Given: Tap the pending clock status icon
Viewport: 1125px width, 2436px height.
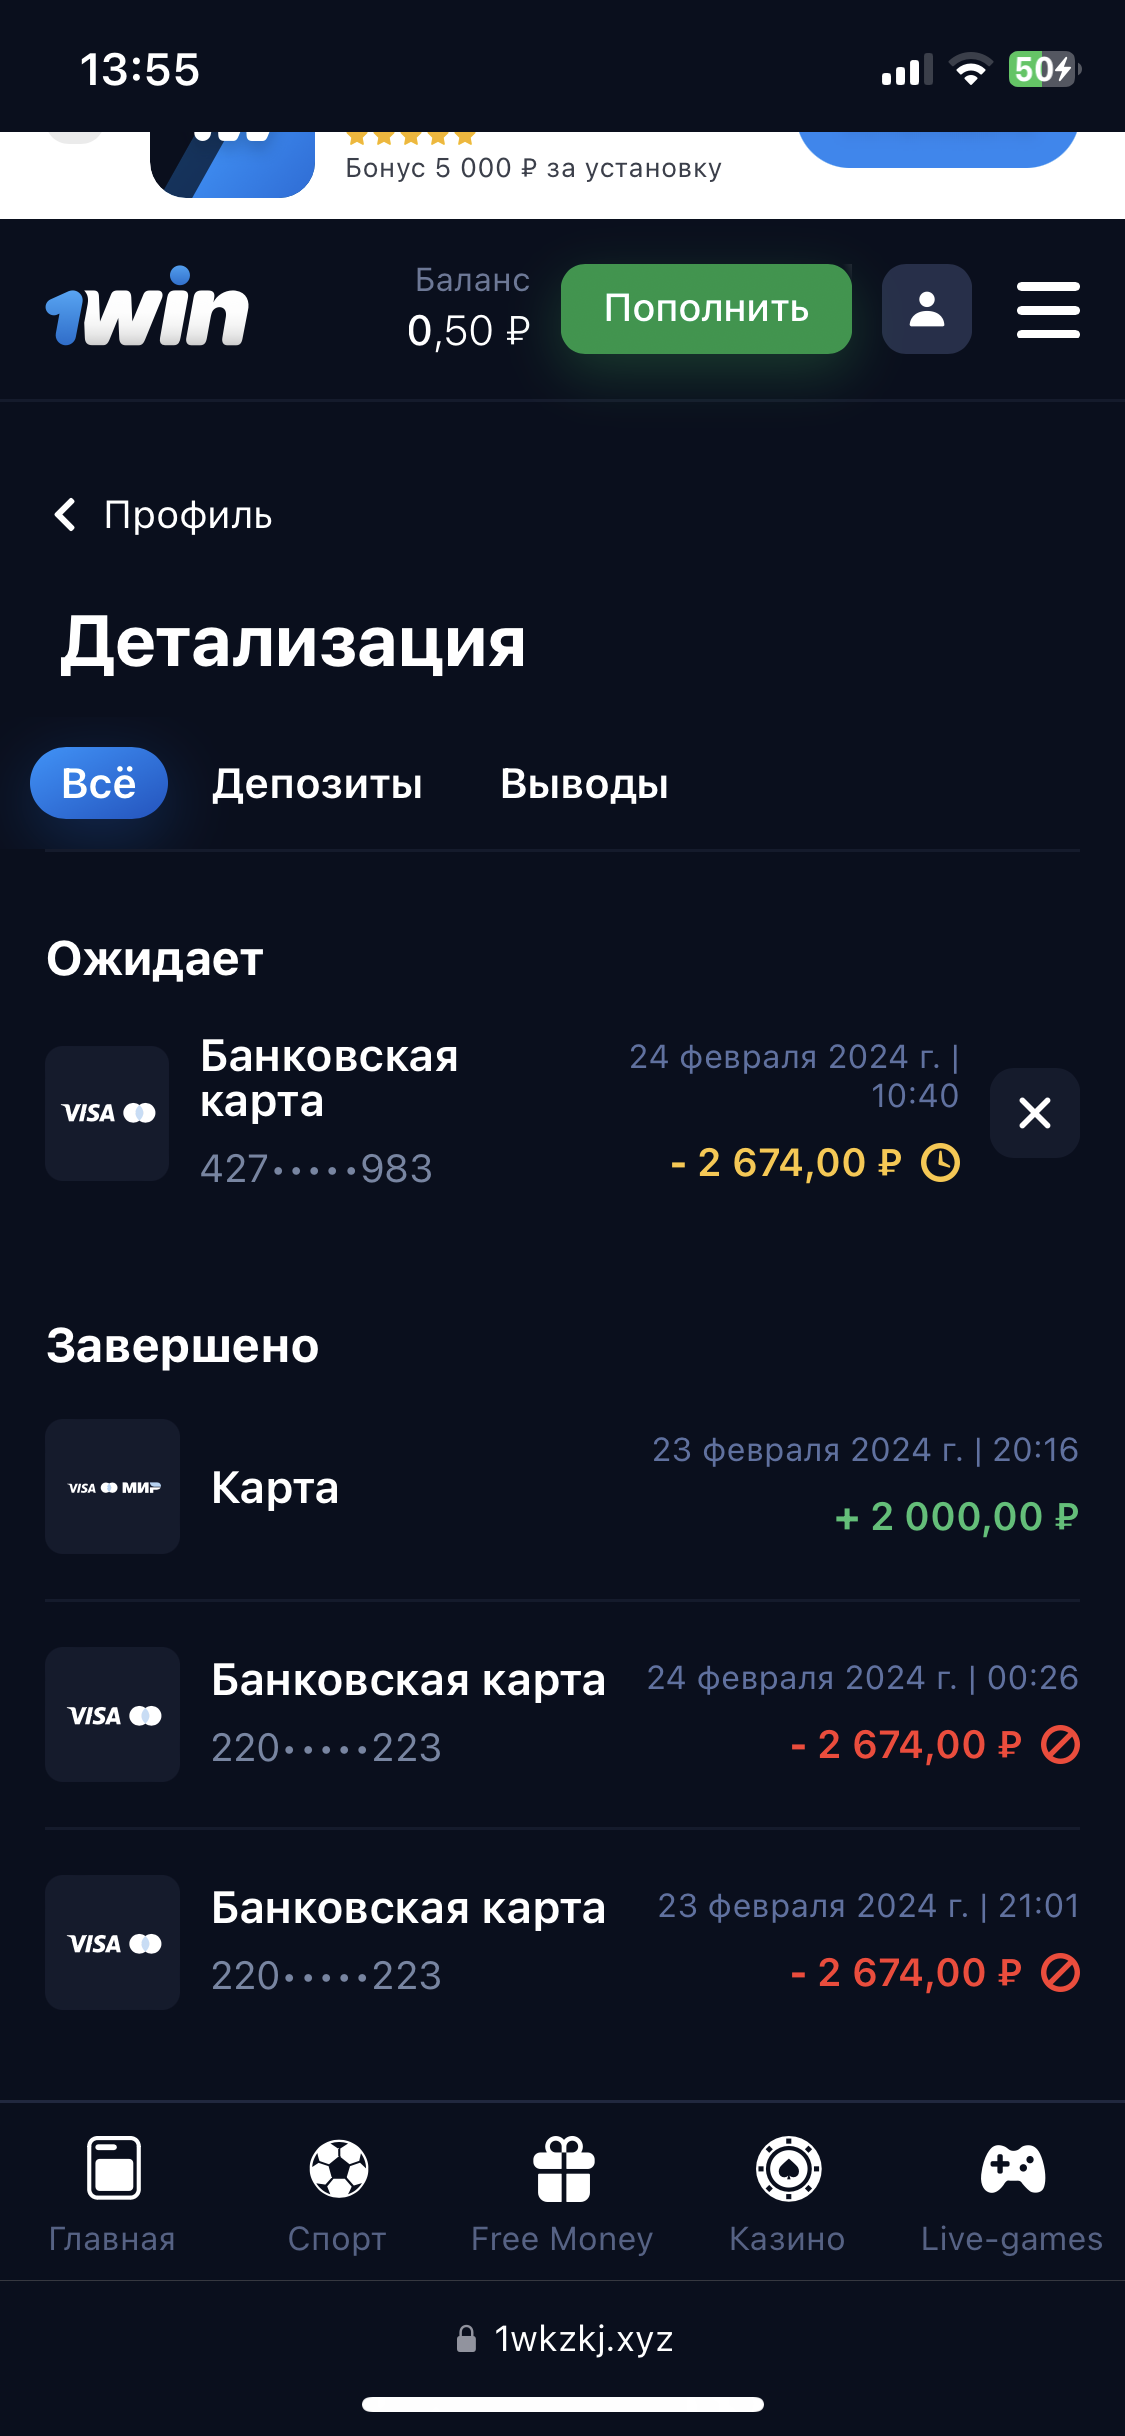Looking at the screenshot, I should click(x=940, y=1163).
